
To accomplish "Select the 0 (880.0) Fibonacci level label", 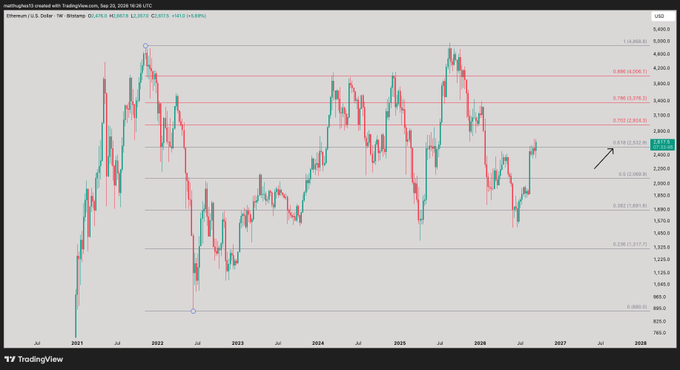I will pos(637,307).
